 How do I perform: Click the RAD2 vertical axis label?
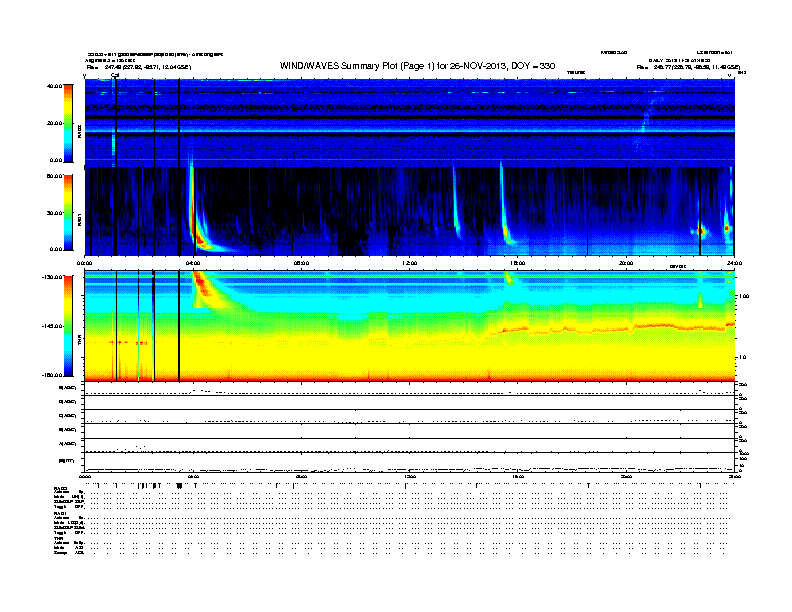79,131
